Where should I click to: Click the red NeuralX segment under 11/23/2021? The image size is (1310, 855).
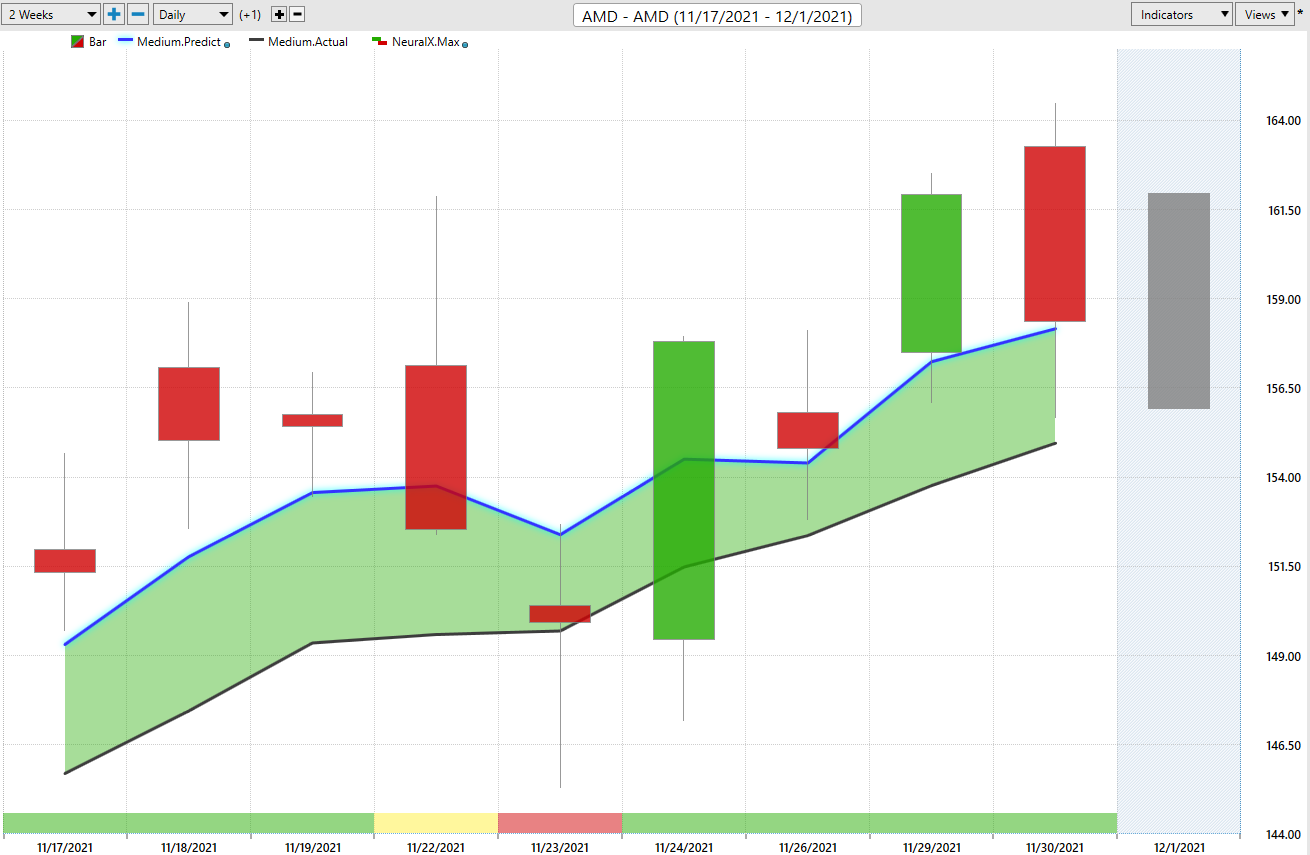tap(560, 823)
